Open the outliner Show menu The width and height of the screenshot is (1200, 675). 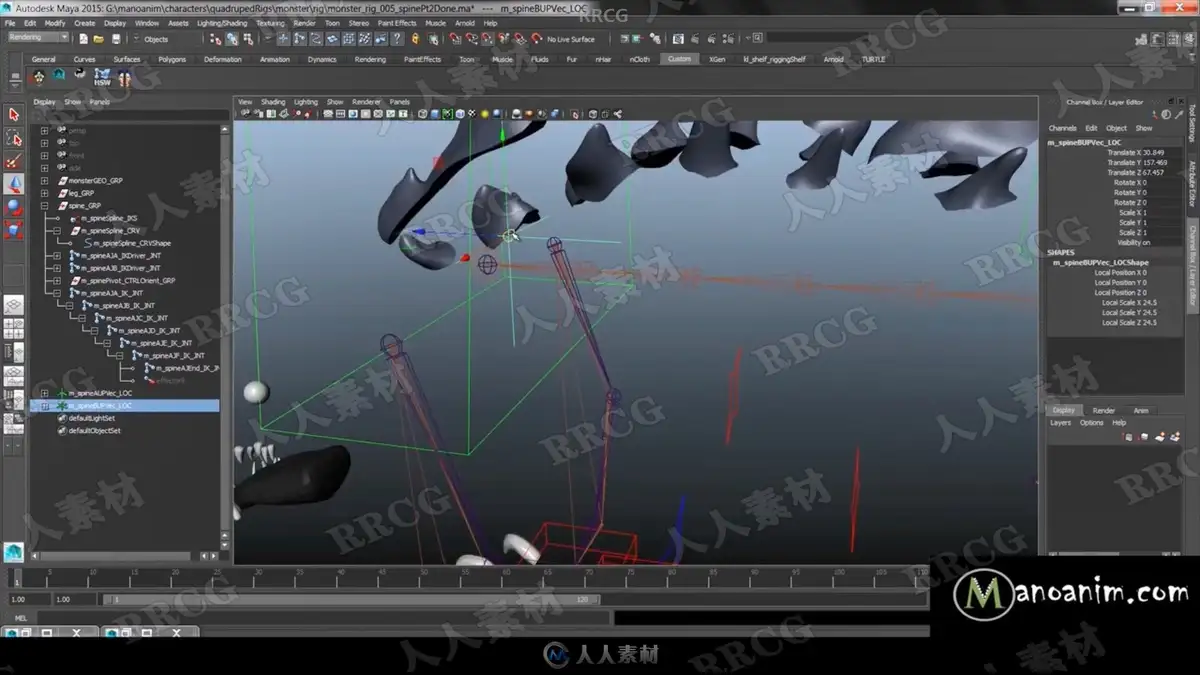point(73,102)
